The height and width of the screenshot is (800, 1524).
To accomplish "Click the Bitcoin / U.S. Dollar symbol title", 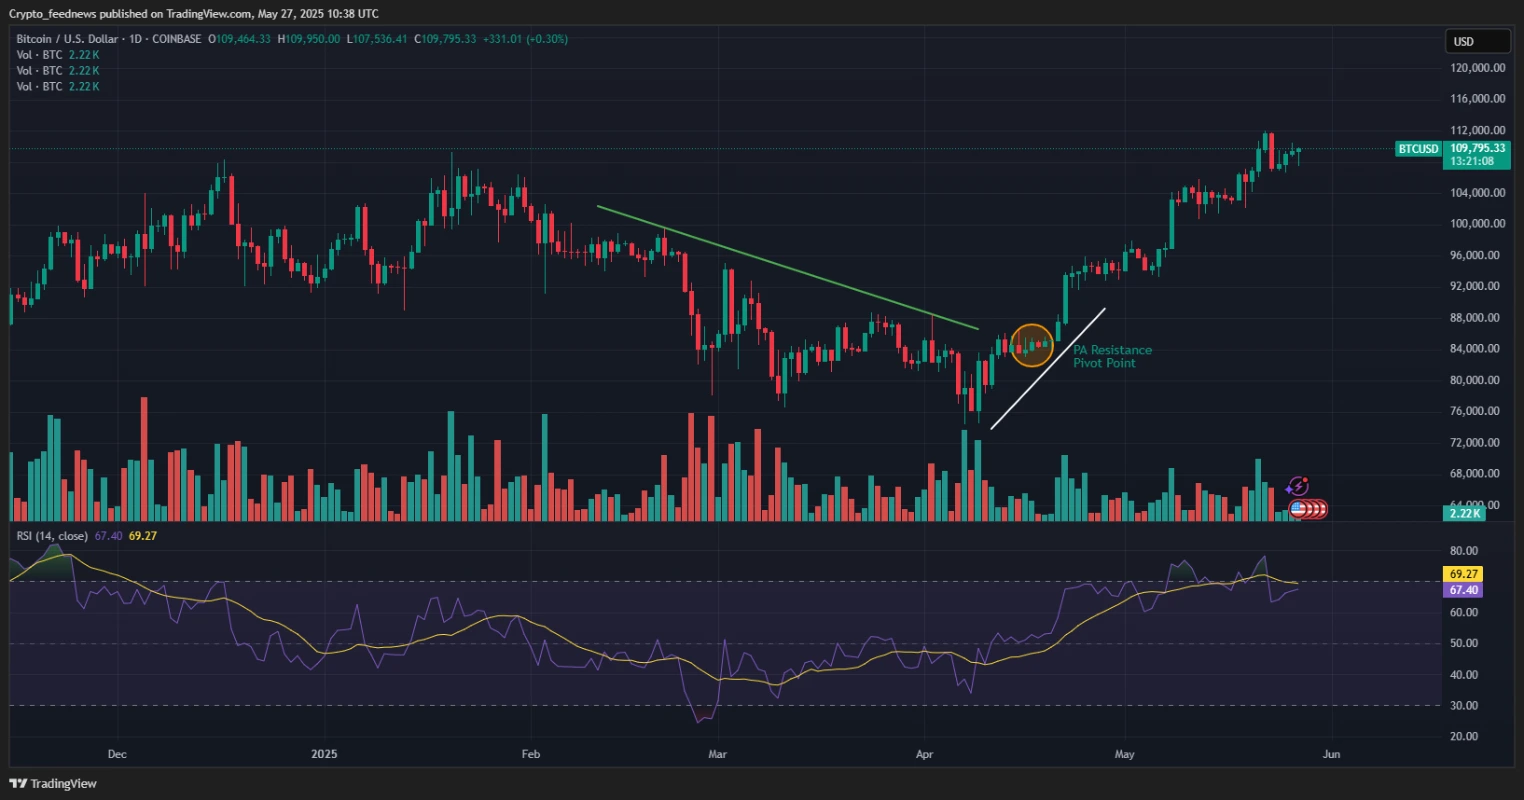I will coord(65,39).
